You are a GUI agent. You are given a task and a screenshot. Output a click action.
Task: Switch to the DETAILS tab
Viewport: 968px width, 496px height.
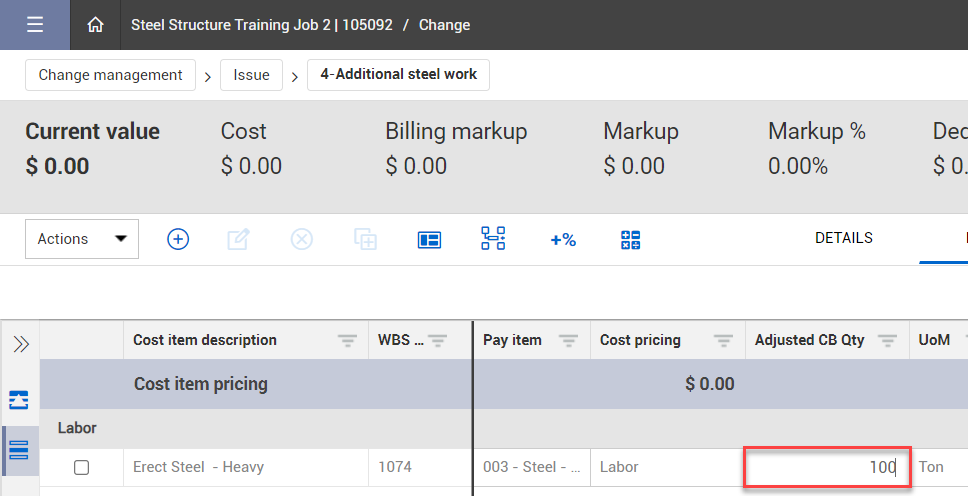[843, 238]
